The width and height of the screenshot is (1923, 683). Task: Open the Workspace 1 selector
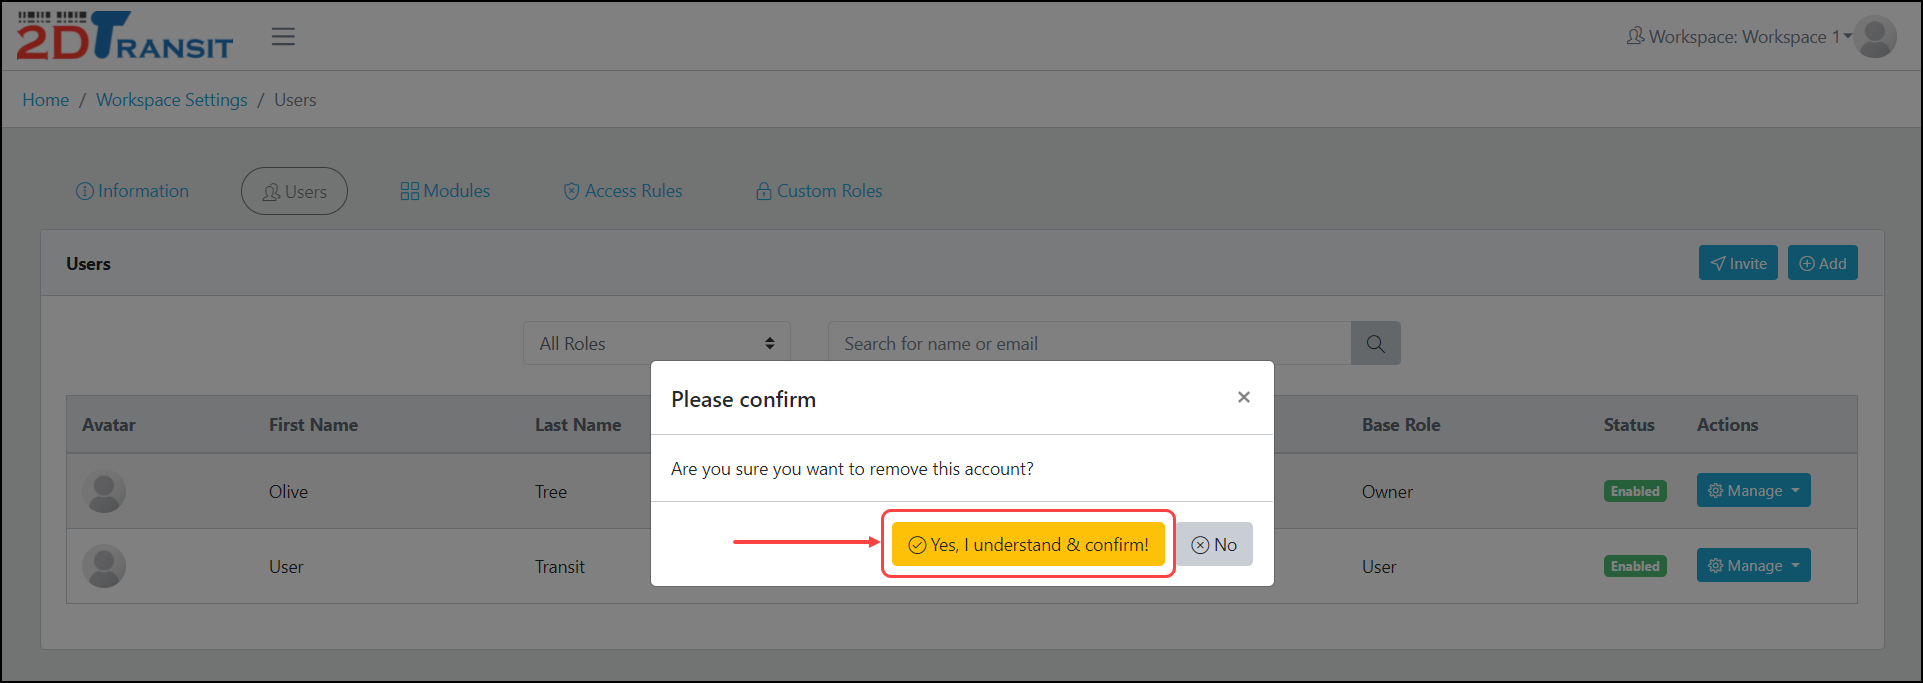tap(1740, 37)
